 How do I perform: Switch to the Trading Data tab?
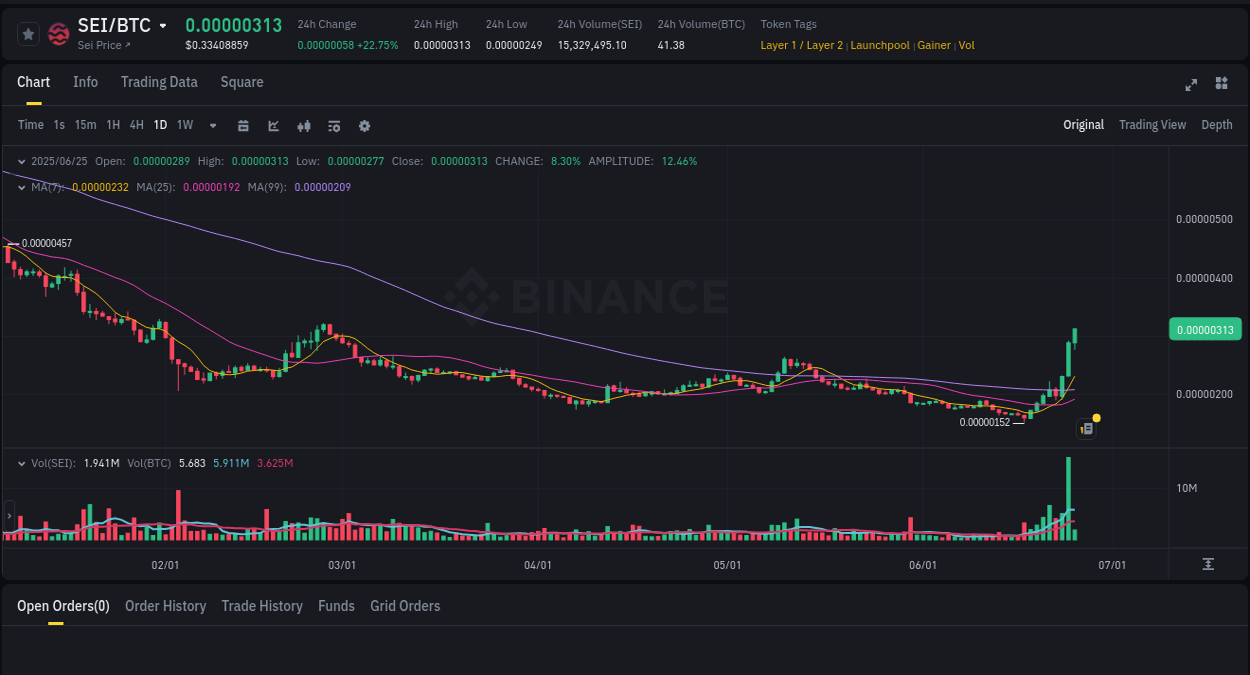click(x=159, y=82)
